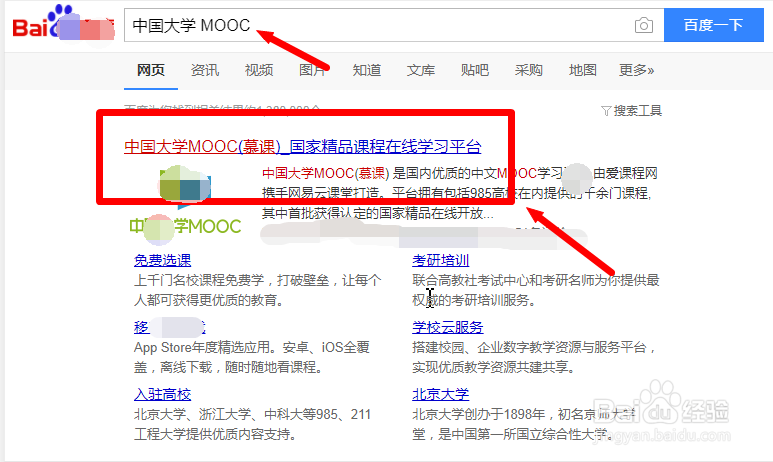
Task: Switch to the 图片 tab
Action: pos(313,70)
